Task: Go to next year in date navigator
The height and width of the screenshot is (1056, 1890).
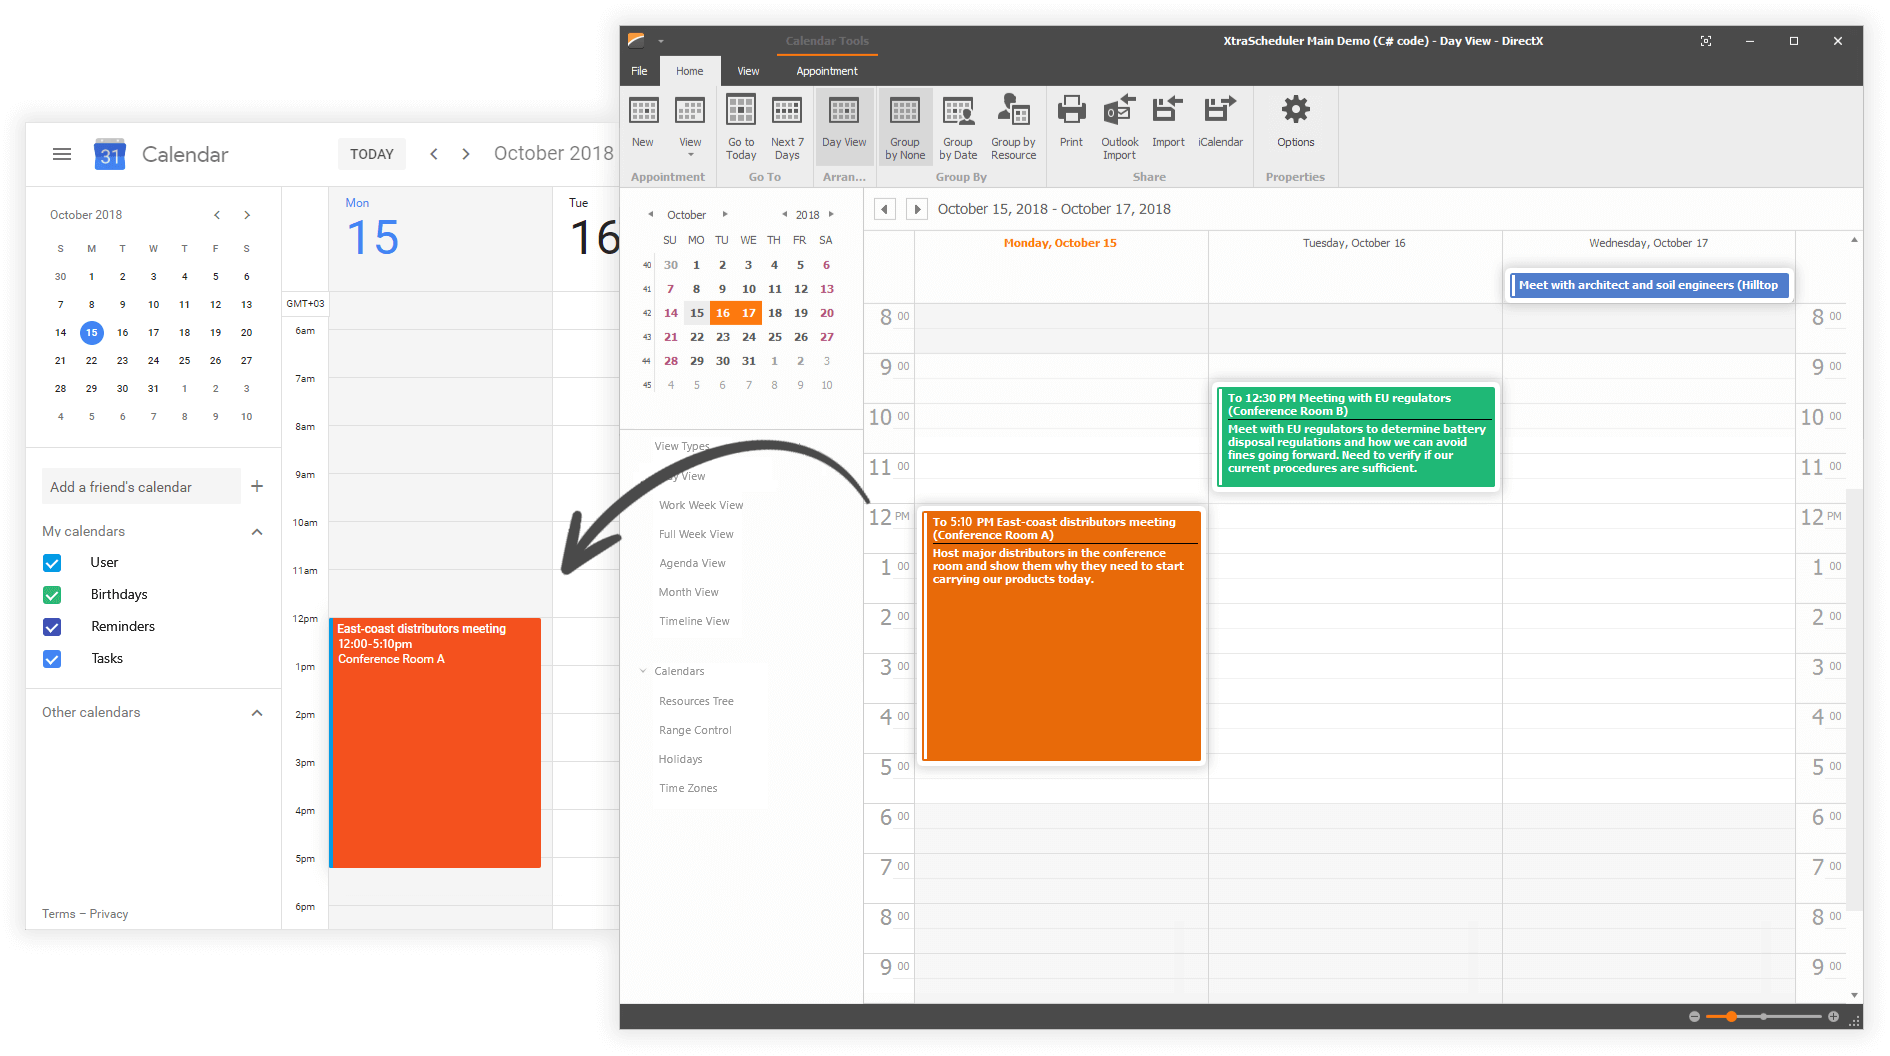Action: pyautogui.click(x=831, y=214)
